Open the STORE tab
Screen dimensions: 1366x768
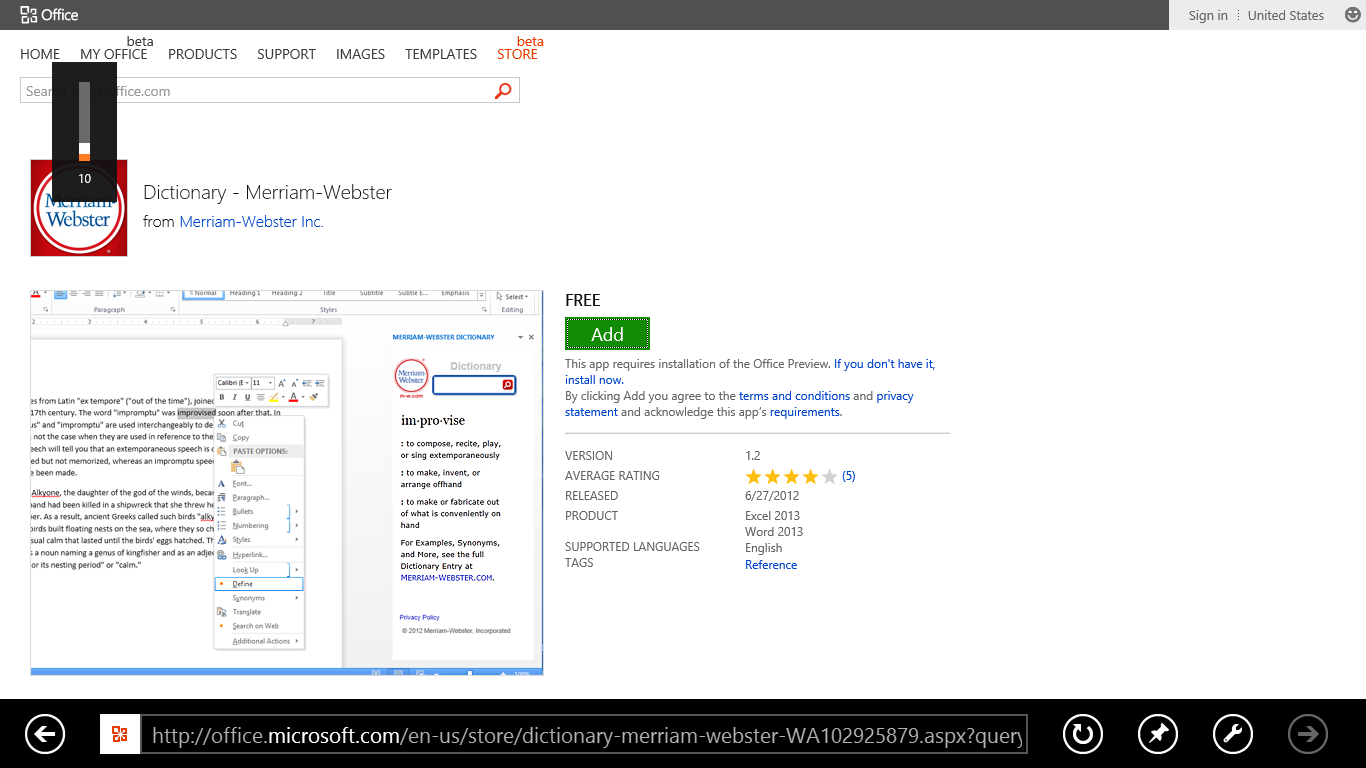pyautogui.click(x=517, y=54)
